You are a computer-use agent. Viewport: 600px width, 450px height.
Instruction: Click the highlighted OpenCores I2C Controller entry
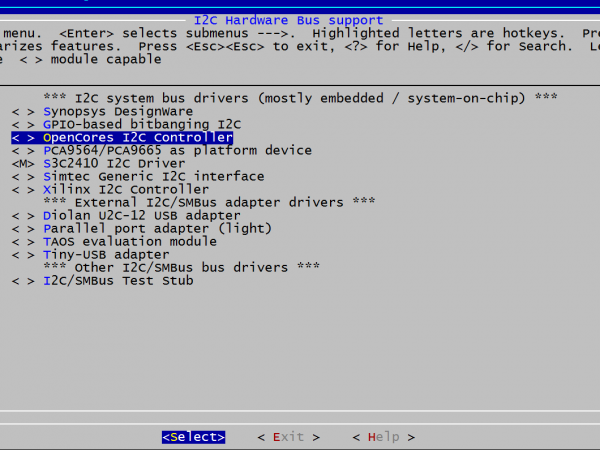tap(137, 137)
